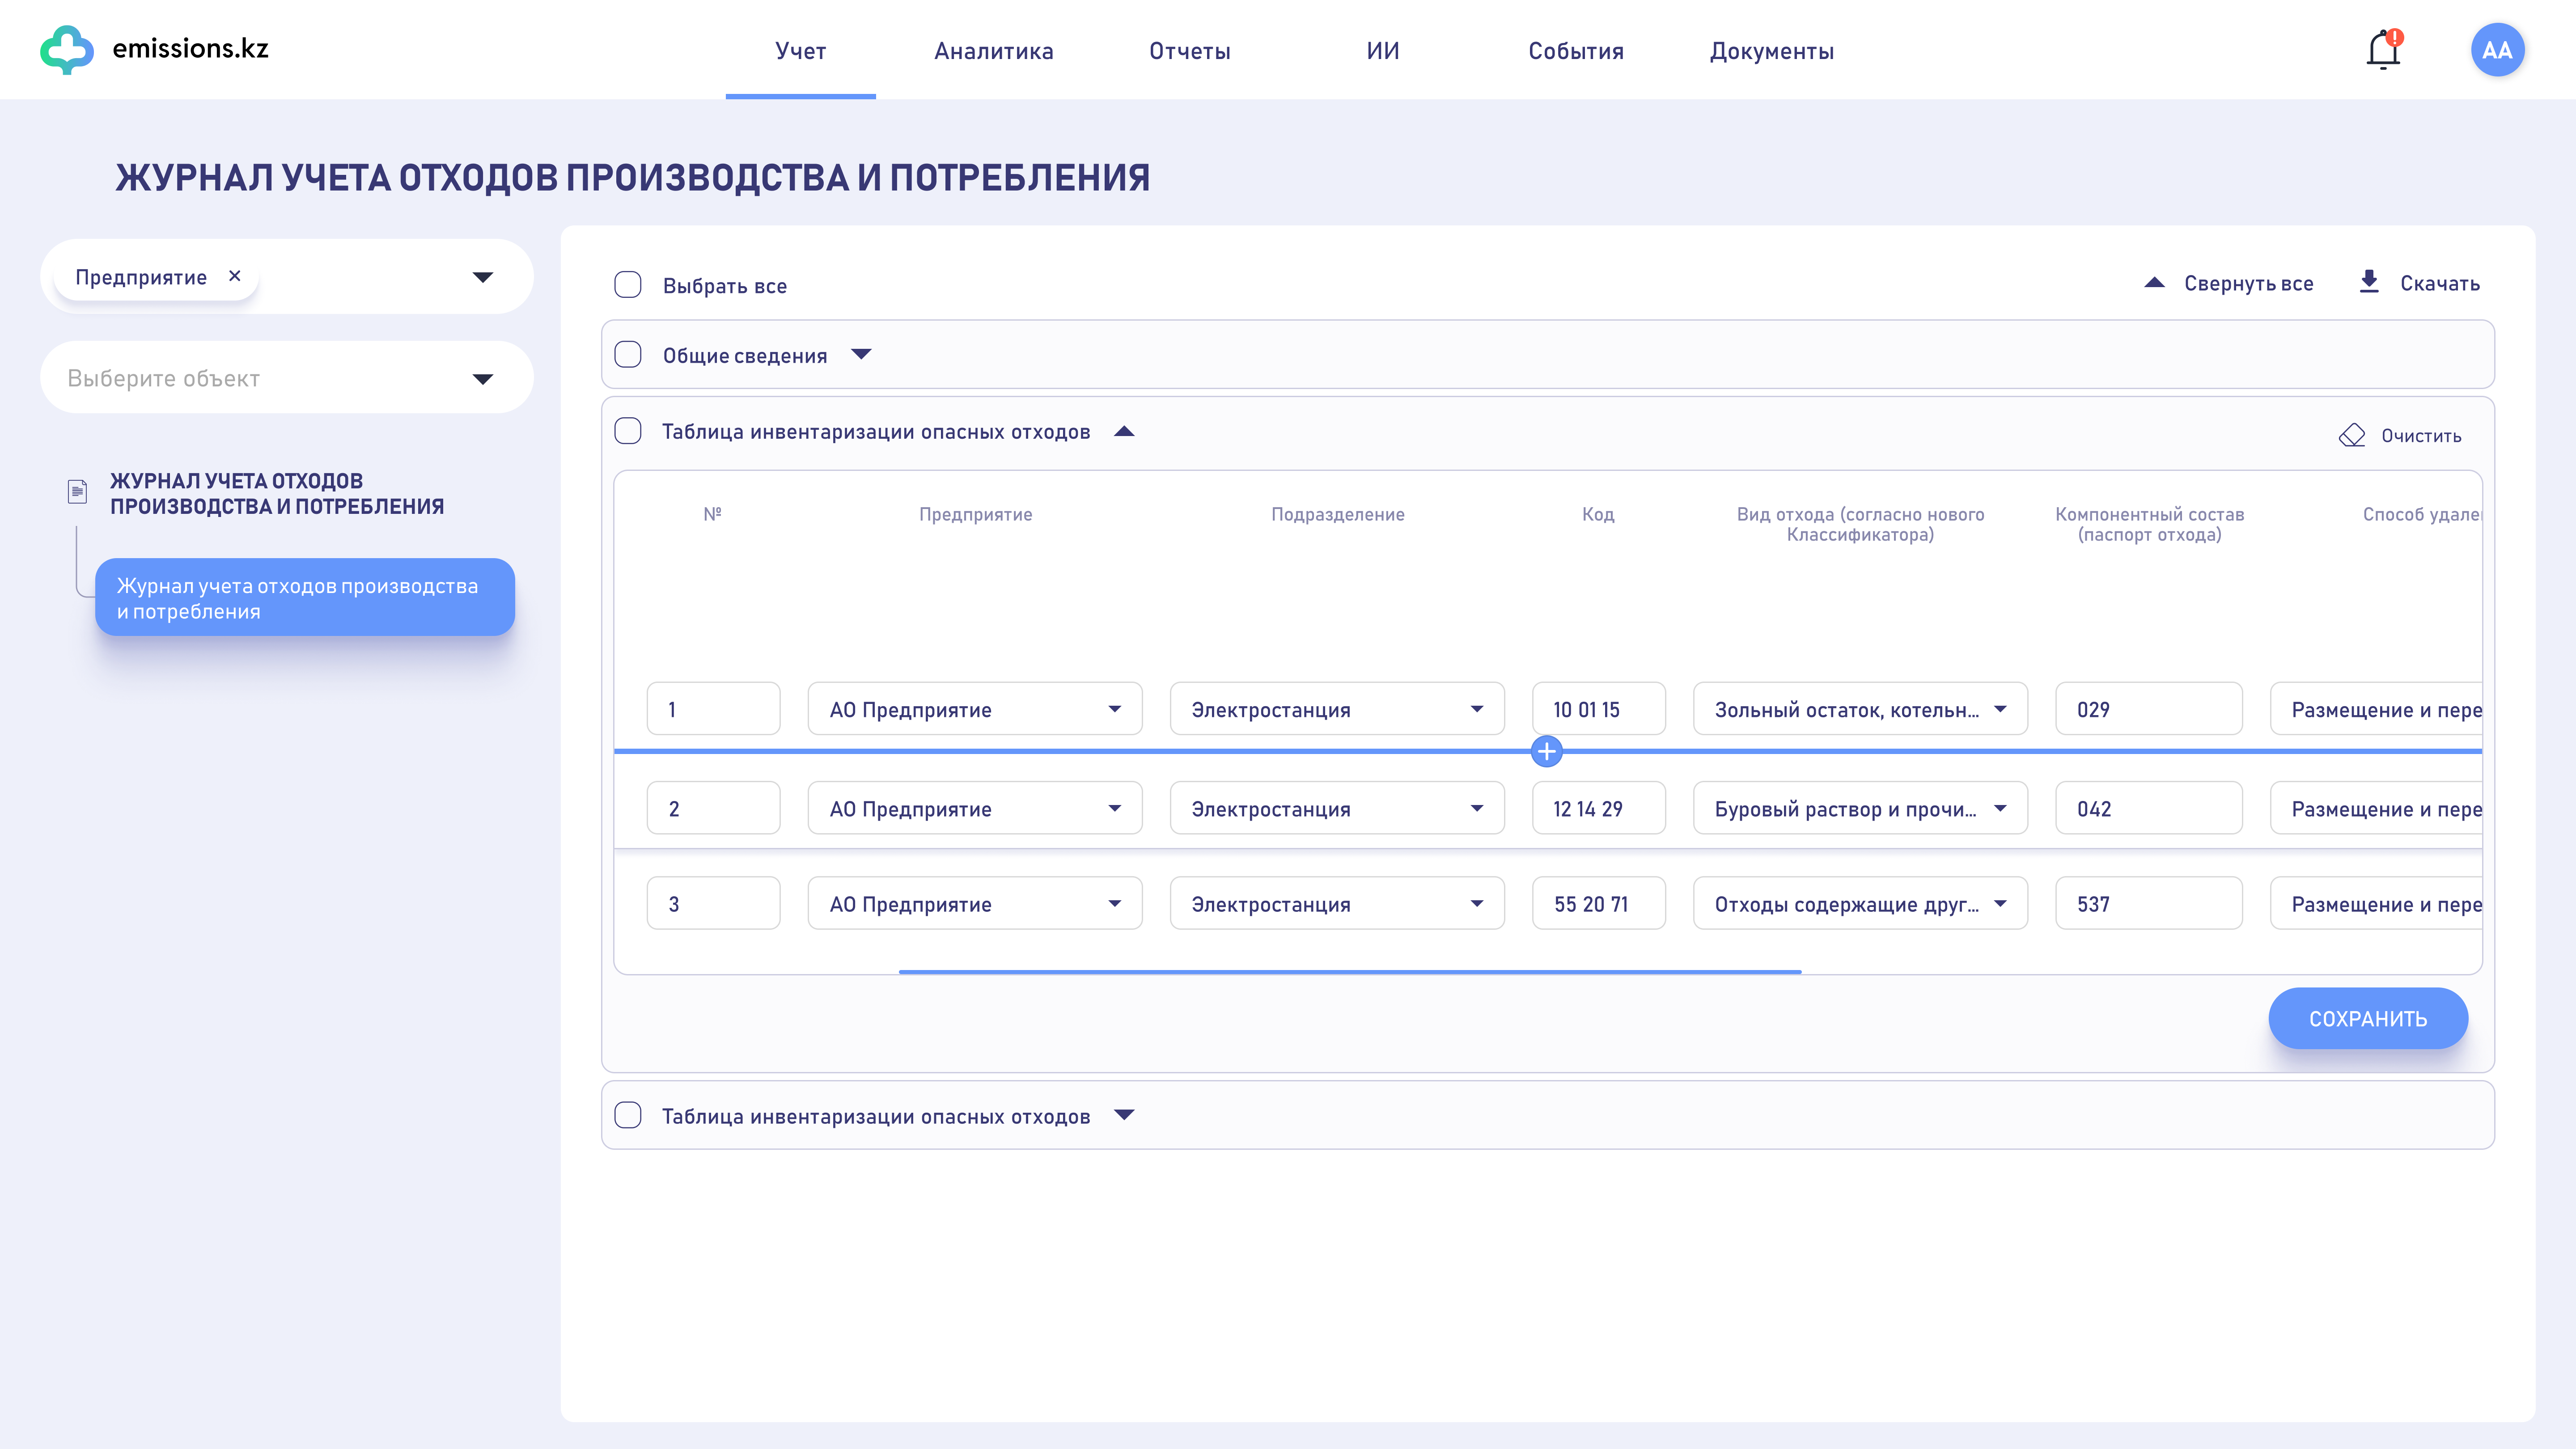Tick the Общие сведения checkbox
Image resolution: width=2576 pixels, height=1449 pixels.
pyautogui.click(x=627, y=355)
